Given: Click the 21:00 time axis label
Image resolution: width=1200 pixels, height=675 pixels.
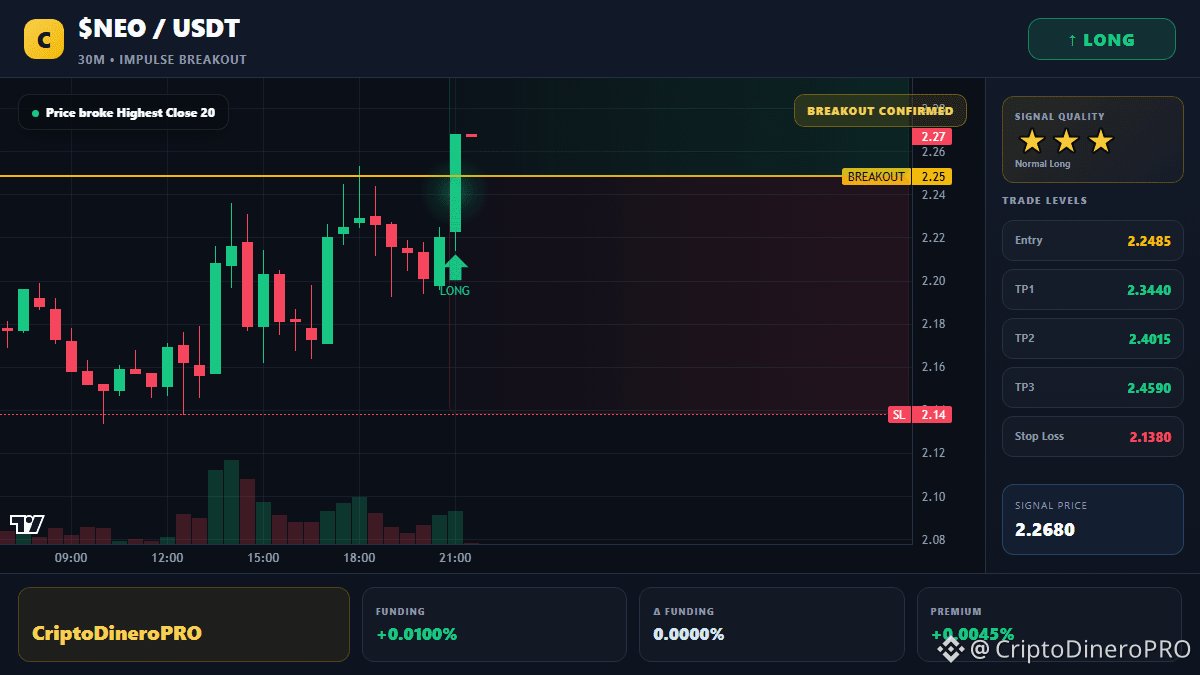Looking at the screenshot, I should 455,558.
